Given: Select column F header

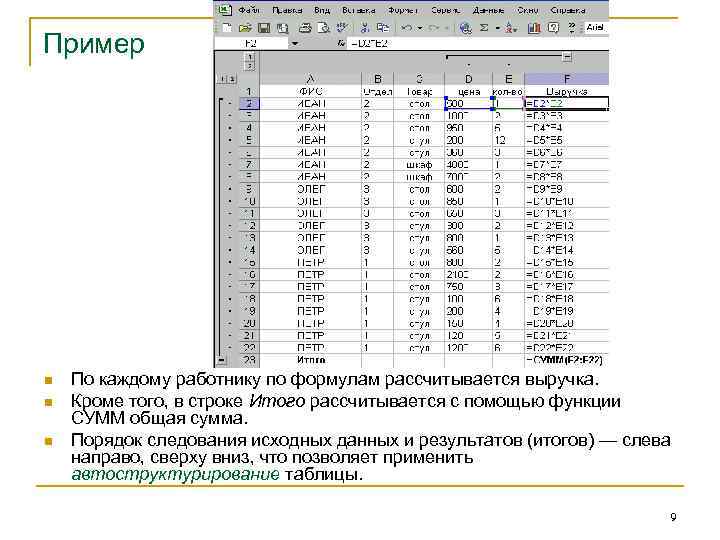Looking at the screenshot, I should [x=567, y=79].
